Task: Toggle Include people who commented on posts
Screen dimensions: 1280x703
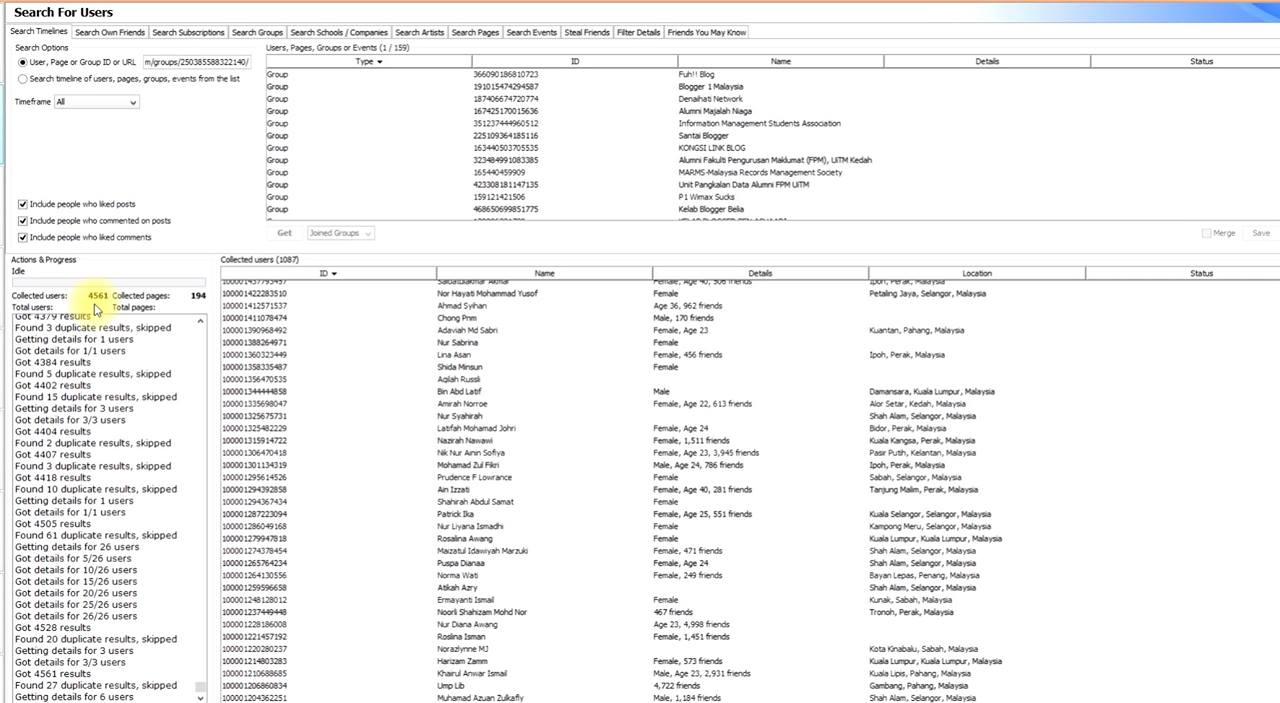Action: point(94,221)
